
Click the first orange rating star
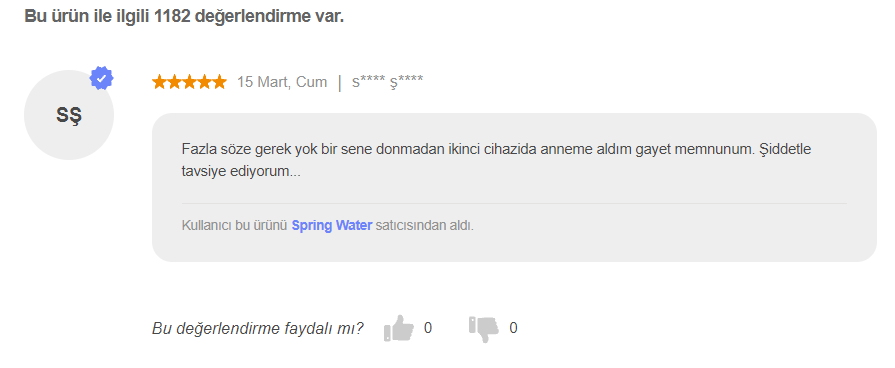(159, 82)
